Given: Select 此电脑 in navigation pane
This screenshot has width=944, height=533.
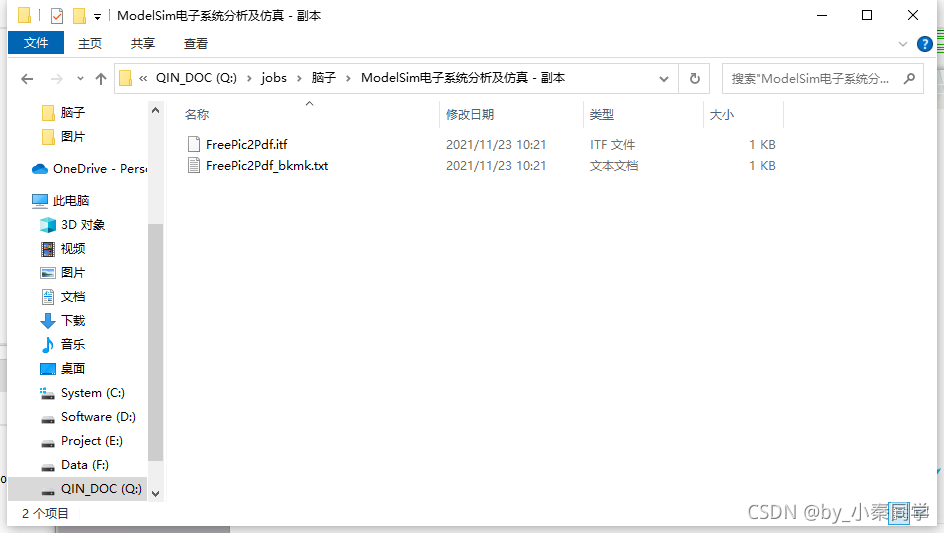Looking at the screenshot, I should point(70,201).
